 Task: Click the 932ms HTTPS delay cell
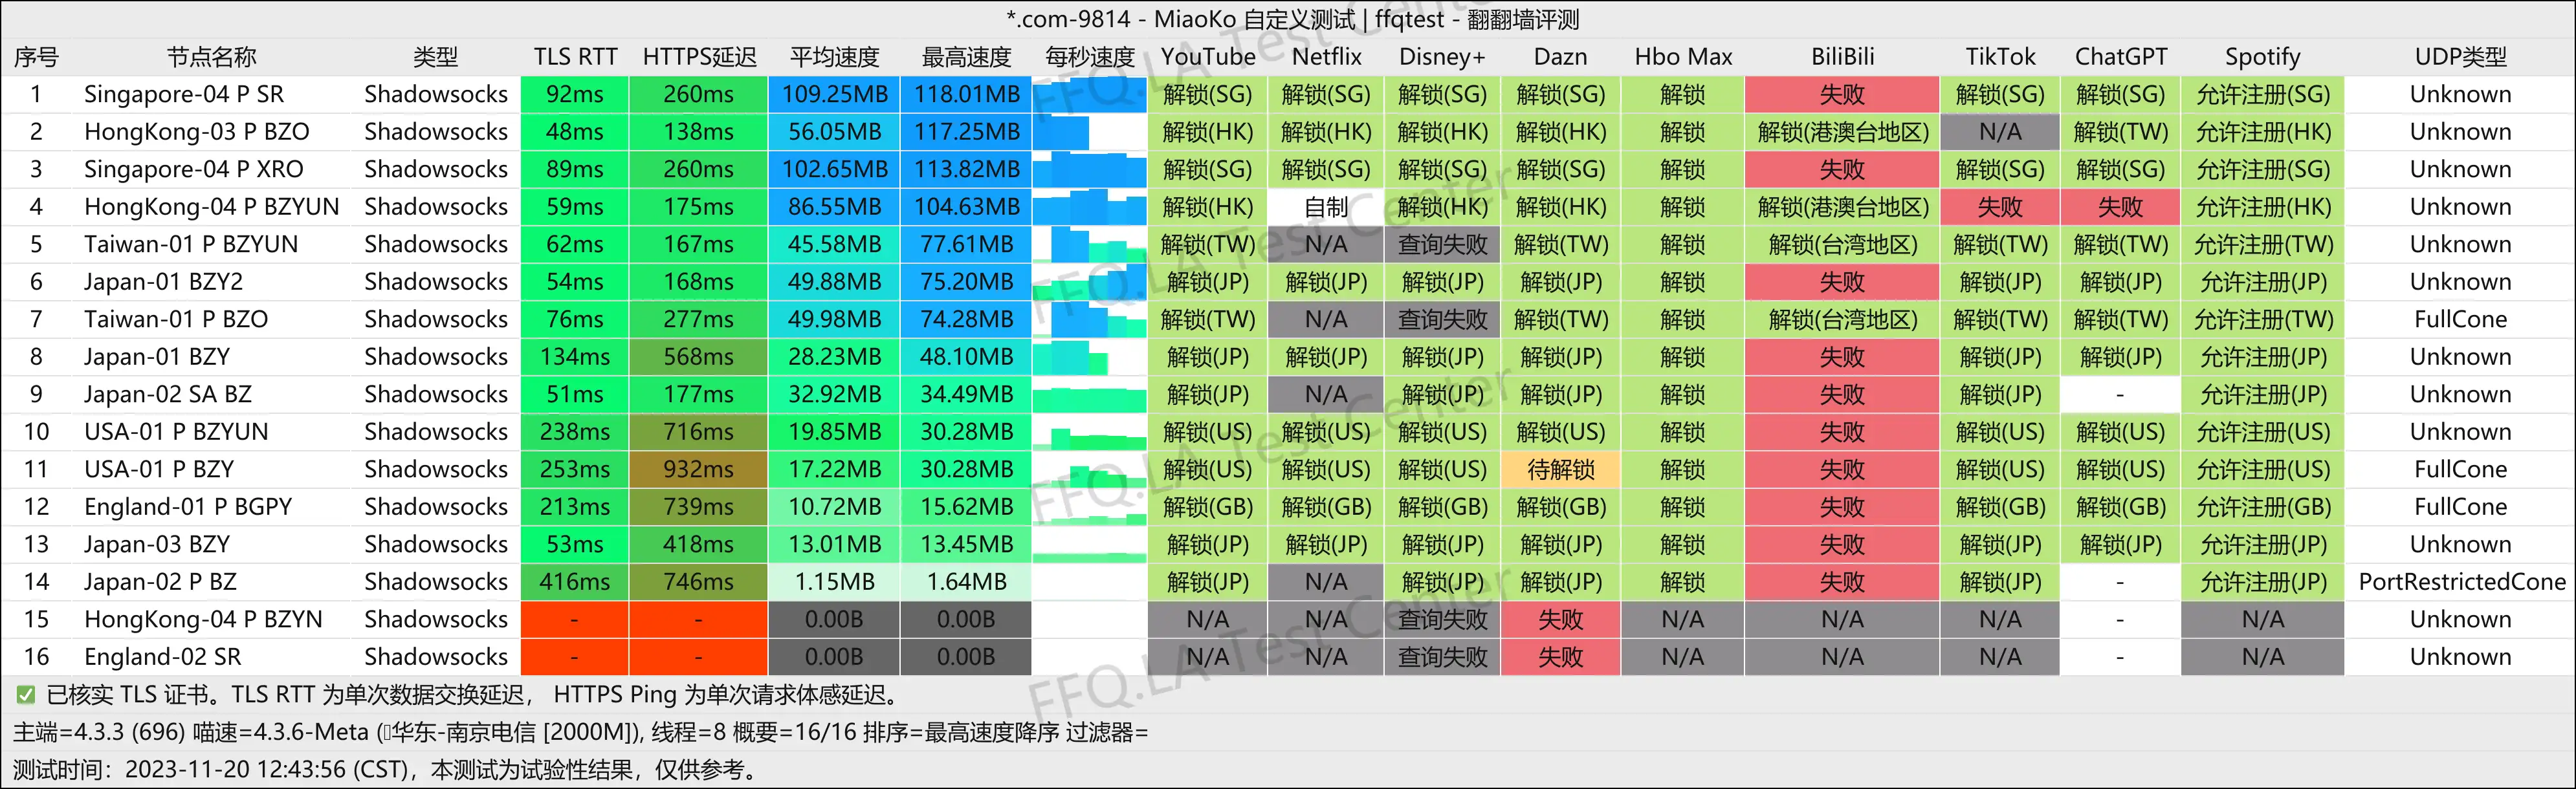tap(698, 469)
